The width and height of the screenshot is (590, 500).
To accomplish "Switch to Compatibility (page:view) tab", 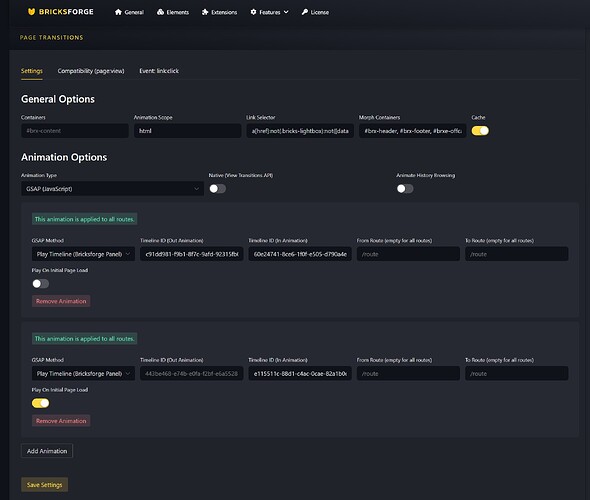I will [x=91, y=71].
